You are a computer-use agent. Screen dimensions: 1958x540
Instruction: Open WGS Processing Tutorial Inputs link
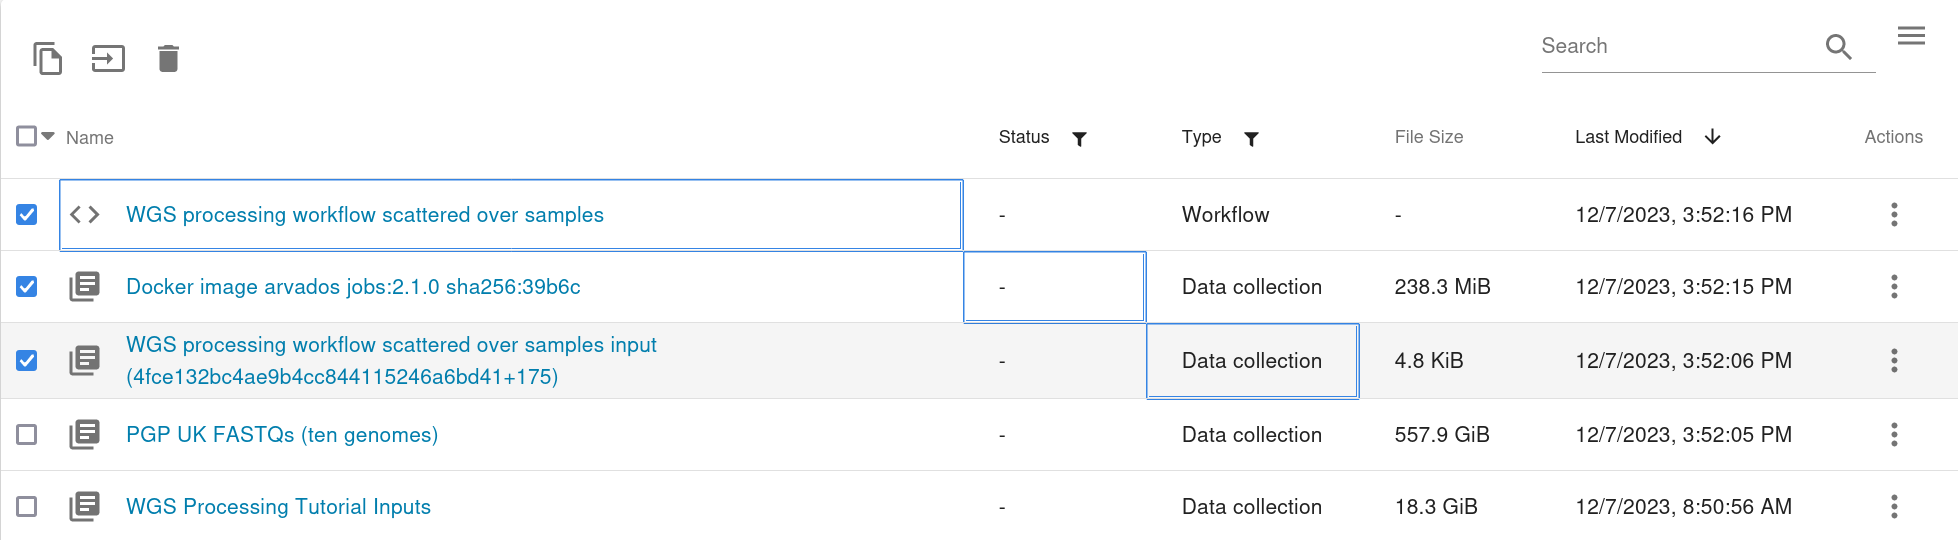tap(278, 507)
